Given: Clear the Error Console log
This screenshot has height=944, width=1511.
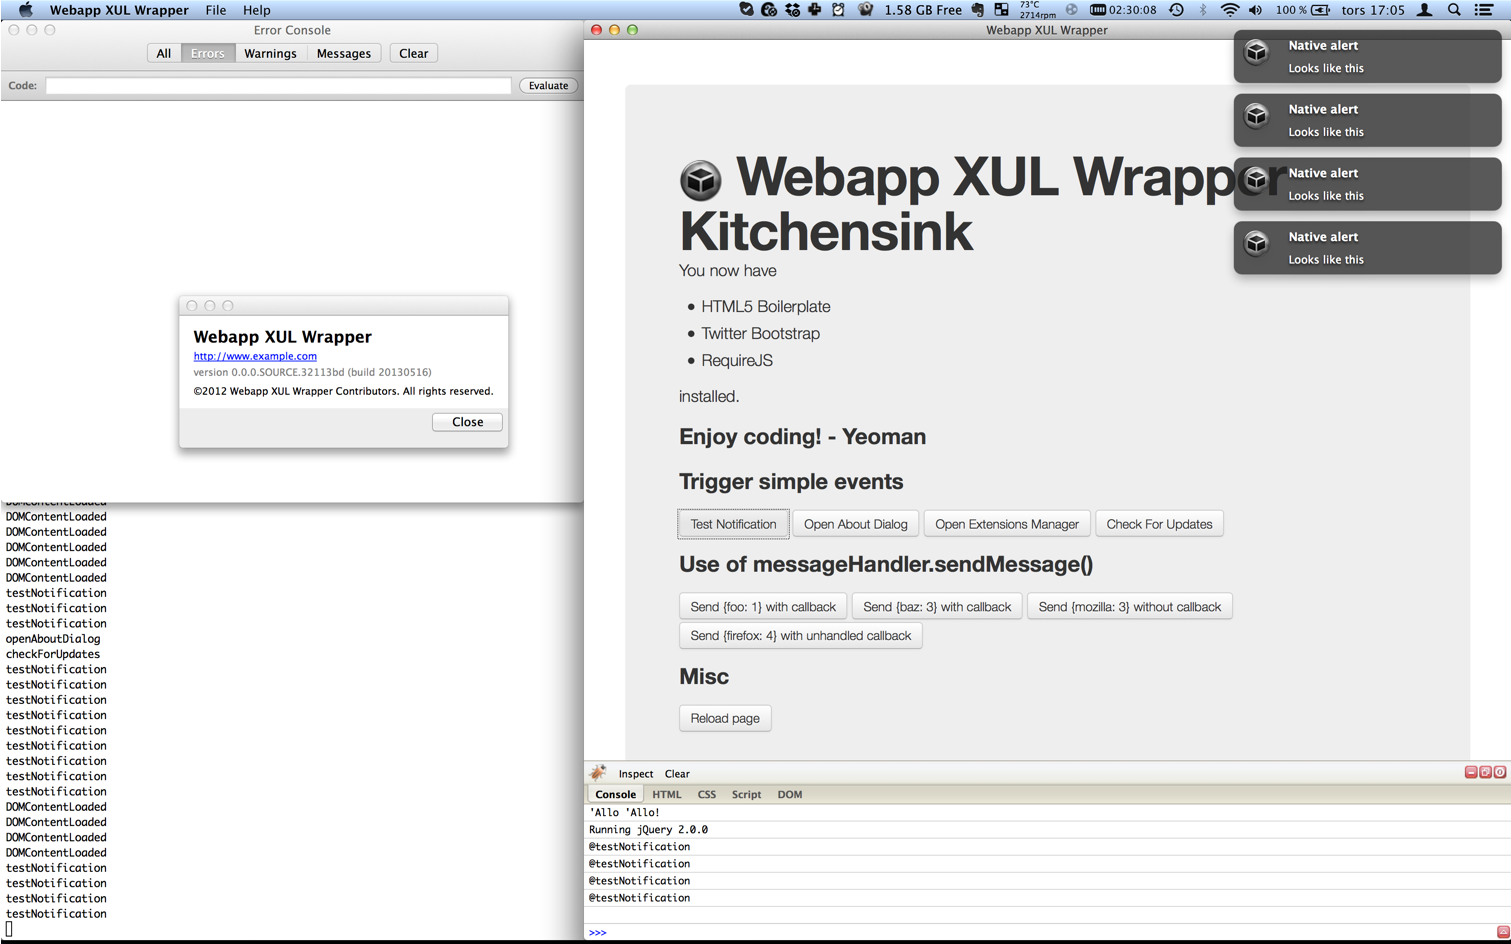Looking at the screenshot, I should pyautogui.click(x=414, y=53).
